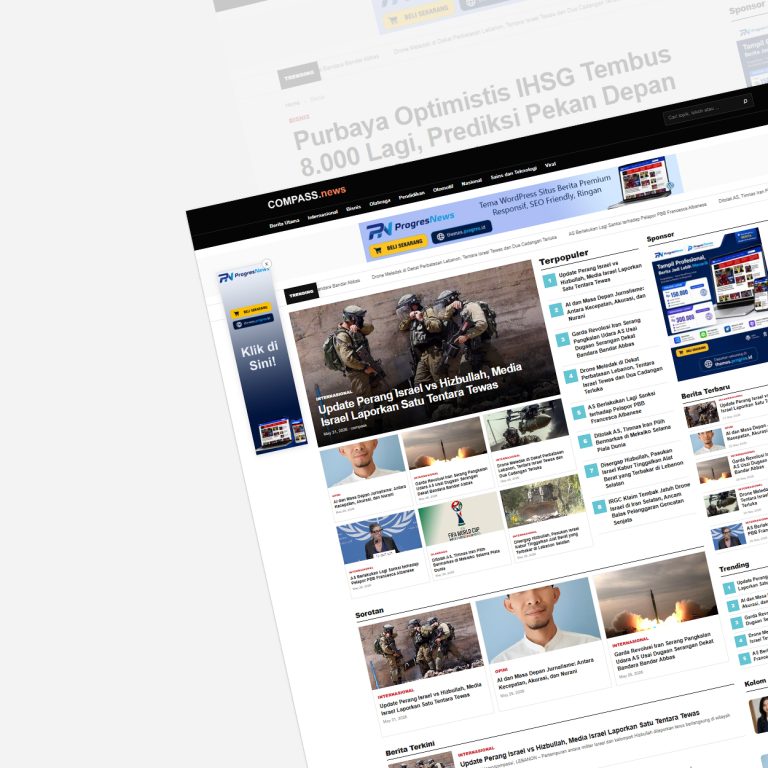Click 'Purbaya Optimistis IHSG Tembus' headline in background page

point(484,113)
